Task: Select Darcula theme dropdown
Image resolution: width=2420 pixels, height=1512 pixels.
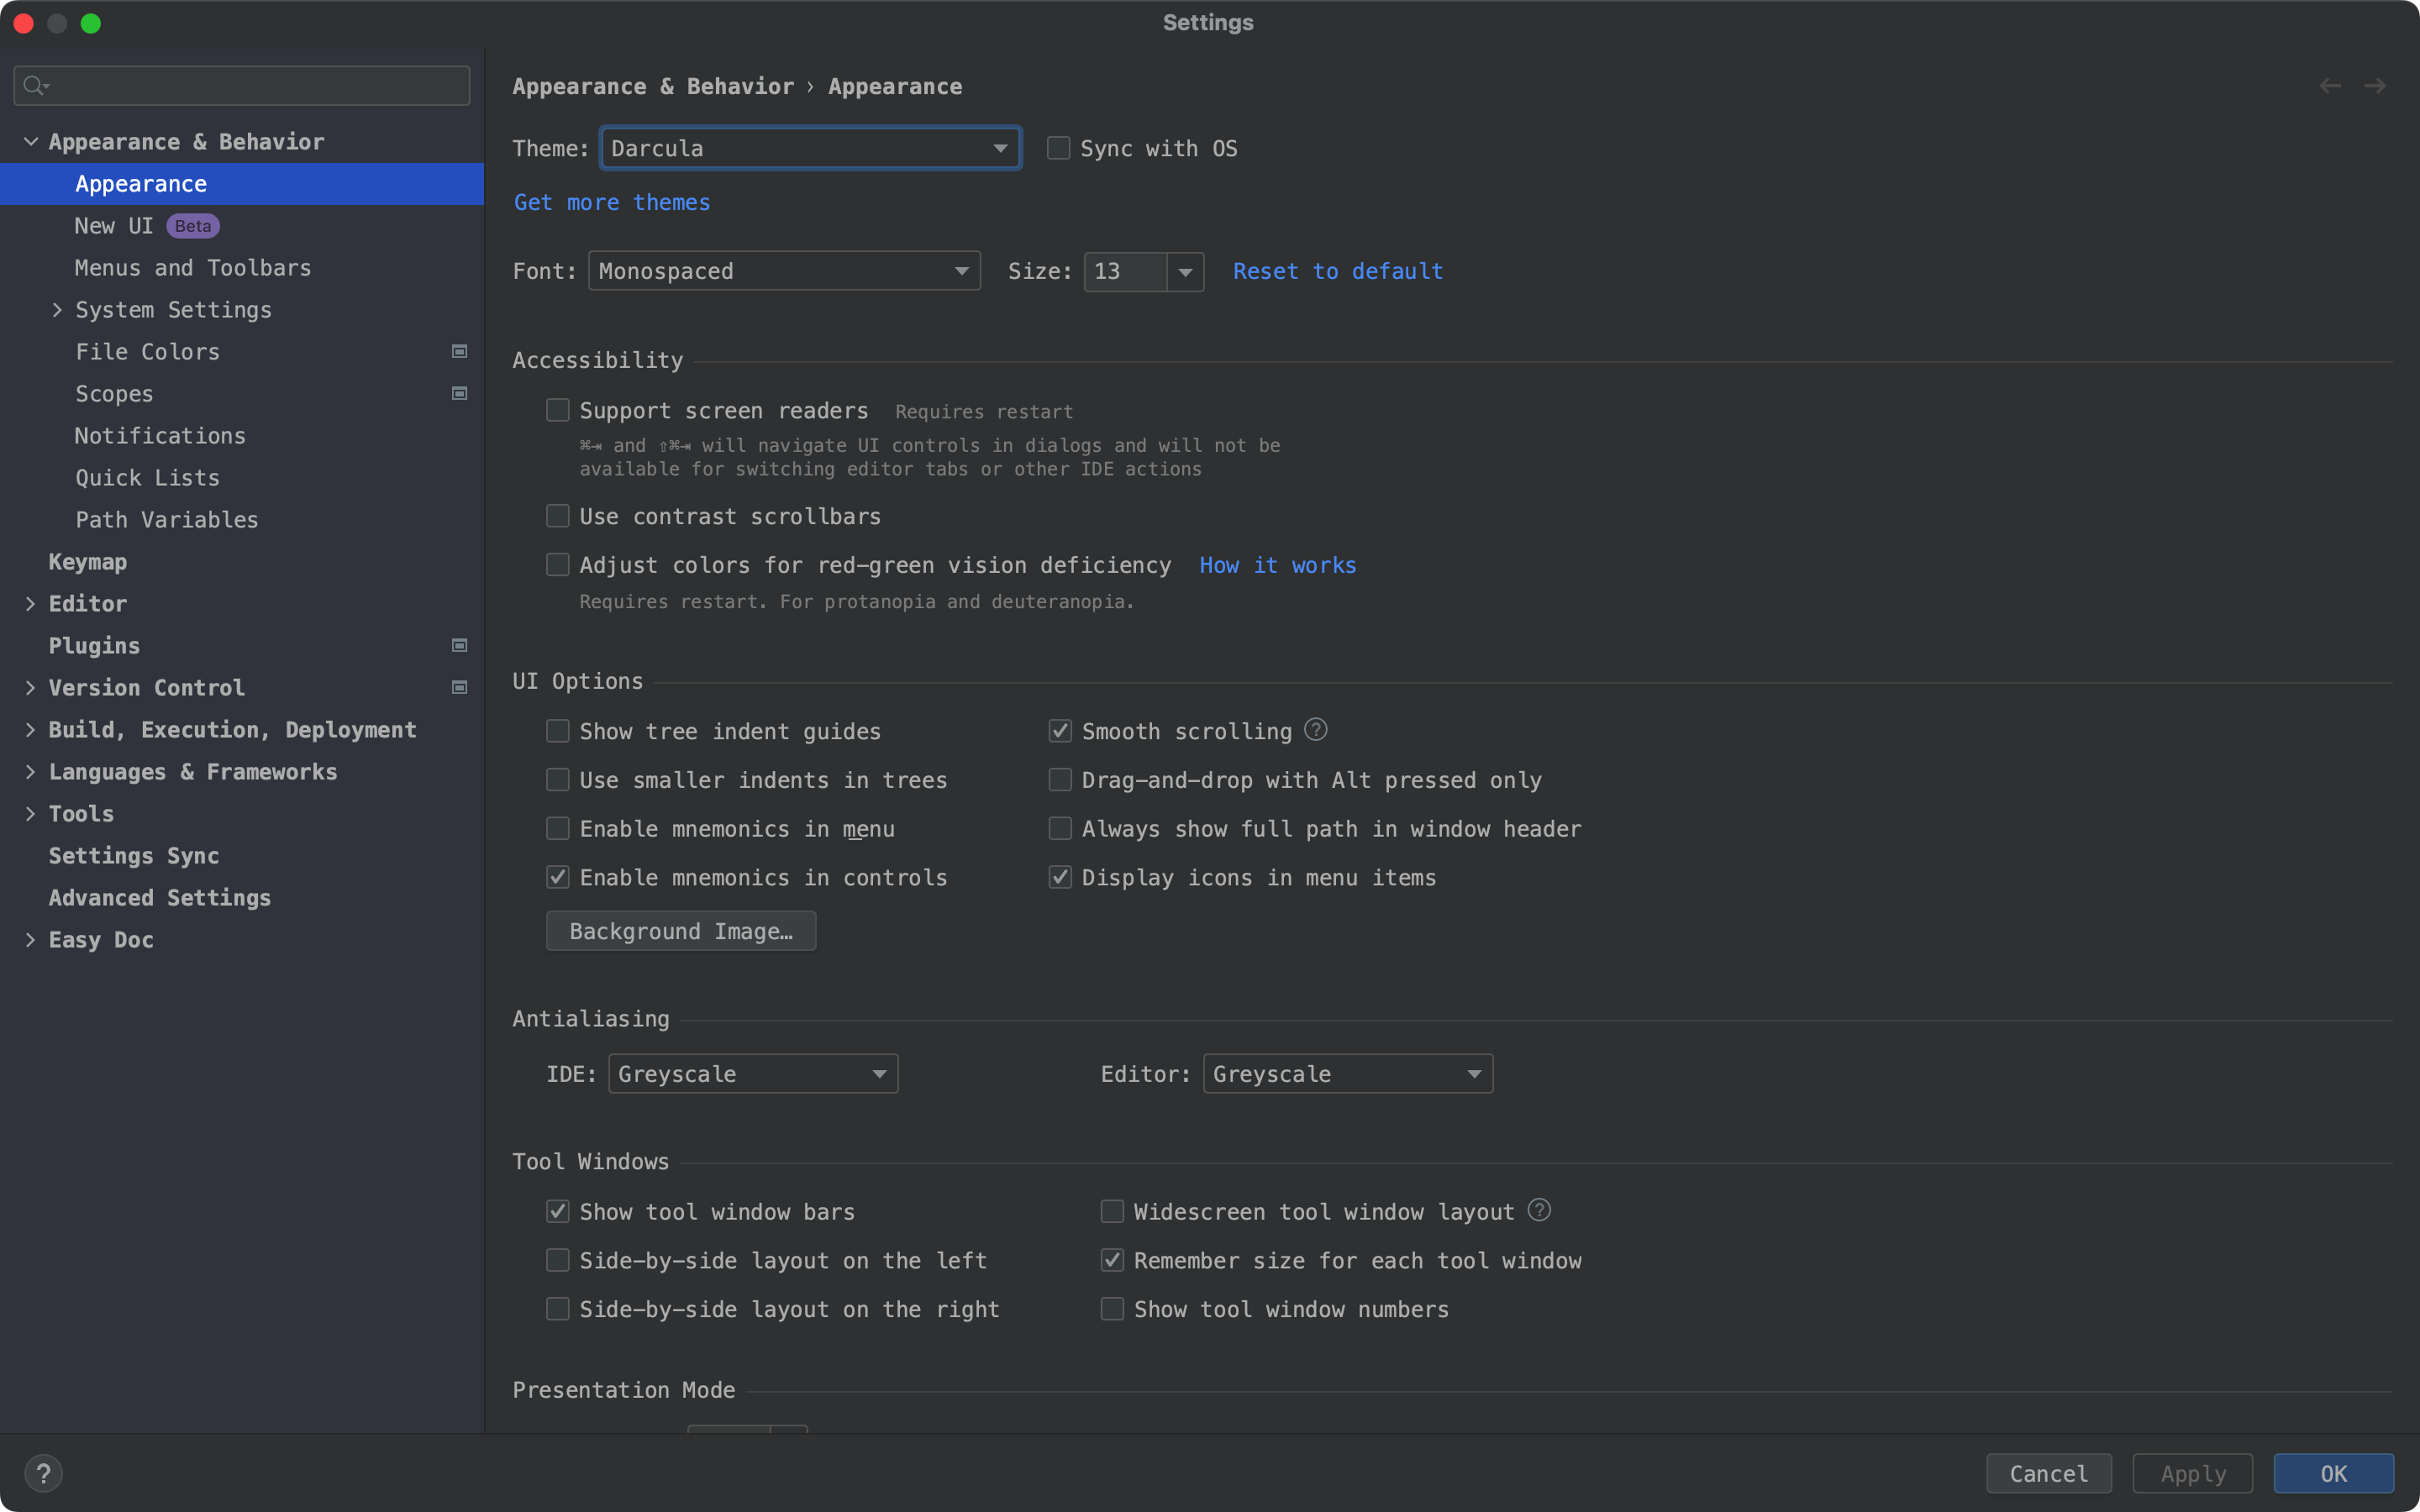Action: pos(807,148)
